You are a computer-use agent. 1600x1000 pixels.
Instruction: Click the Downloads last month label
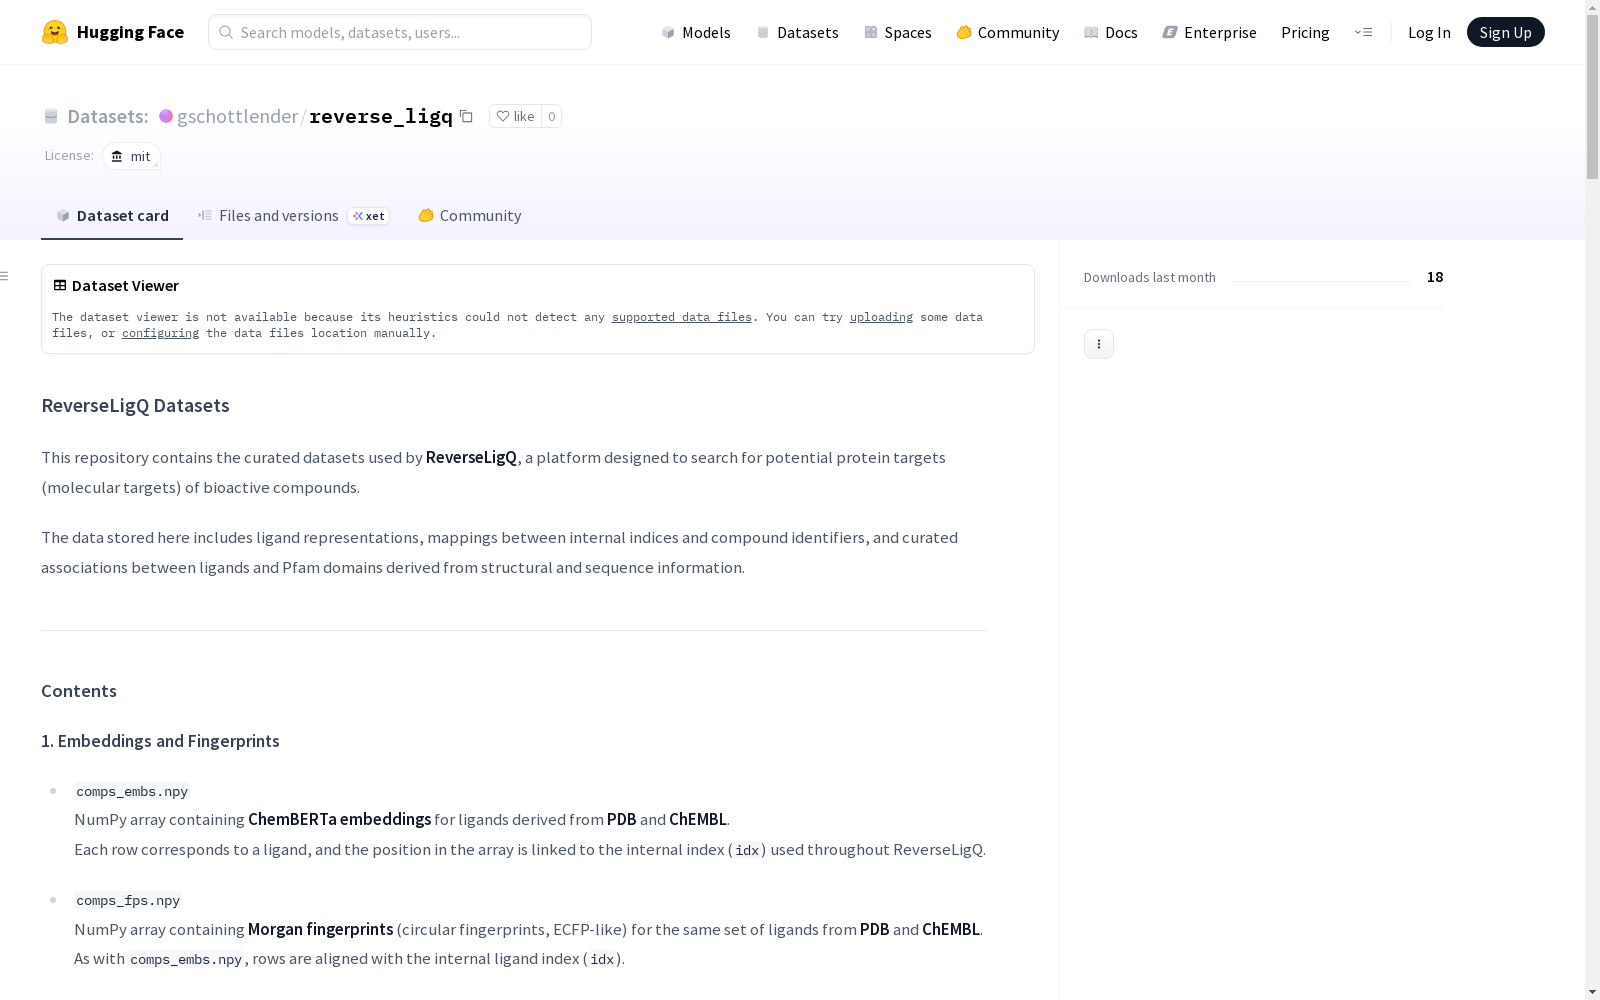tap(1150, 277)
